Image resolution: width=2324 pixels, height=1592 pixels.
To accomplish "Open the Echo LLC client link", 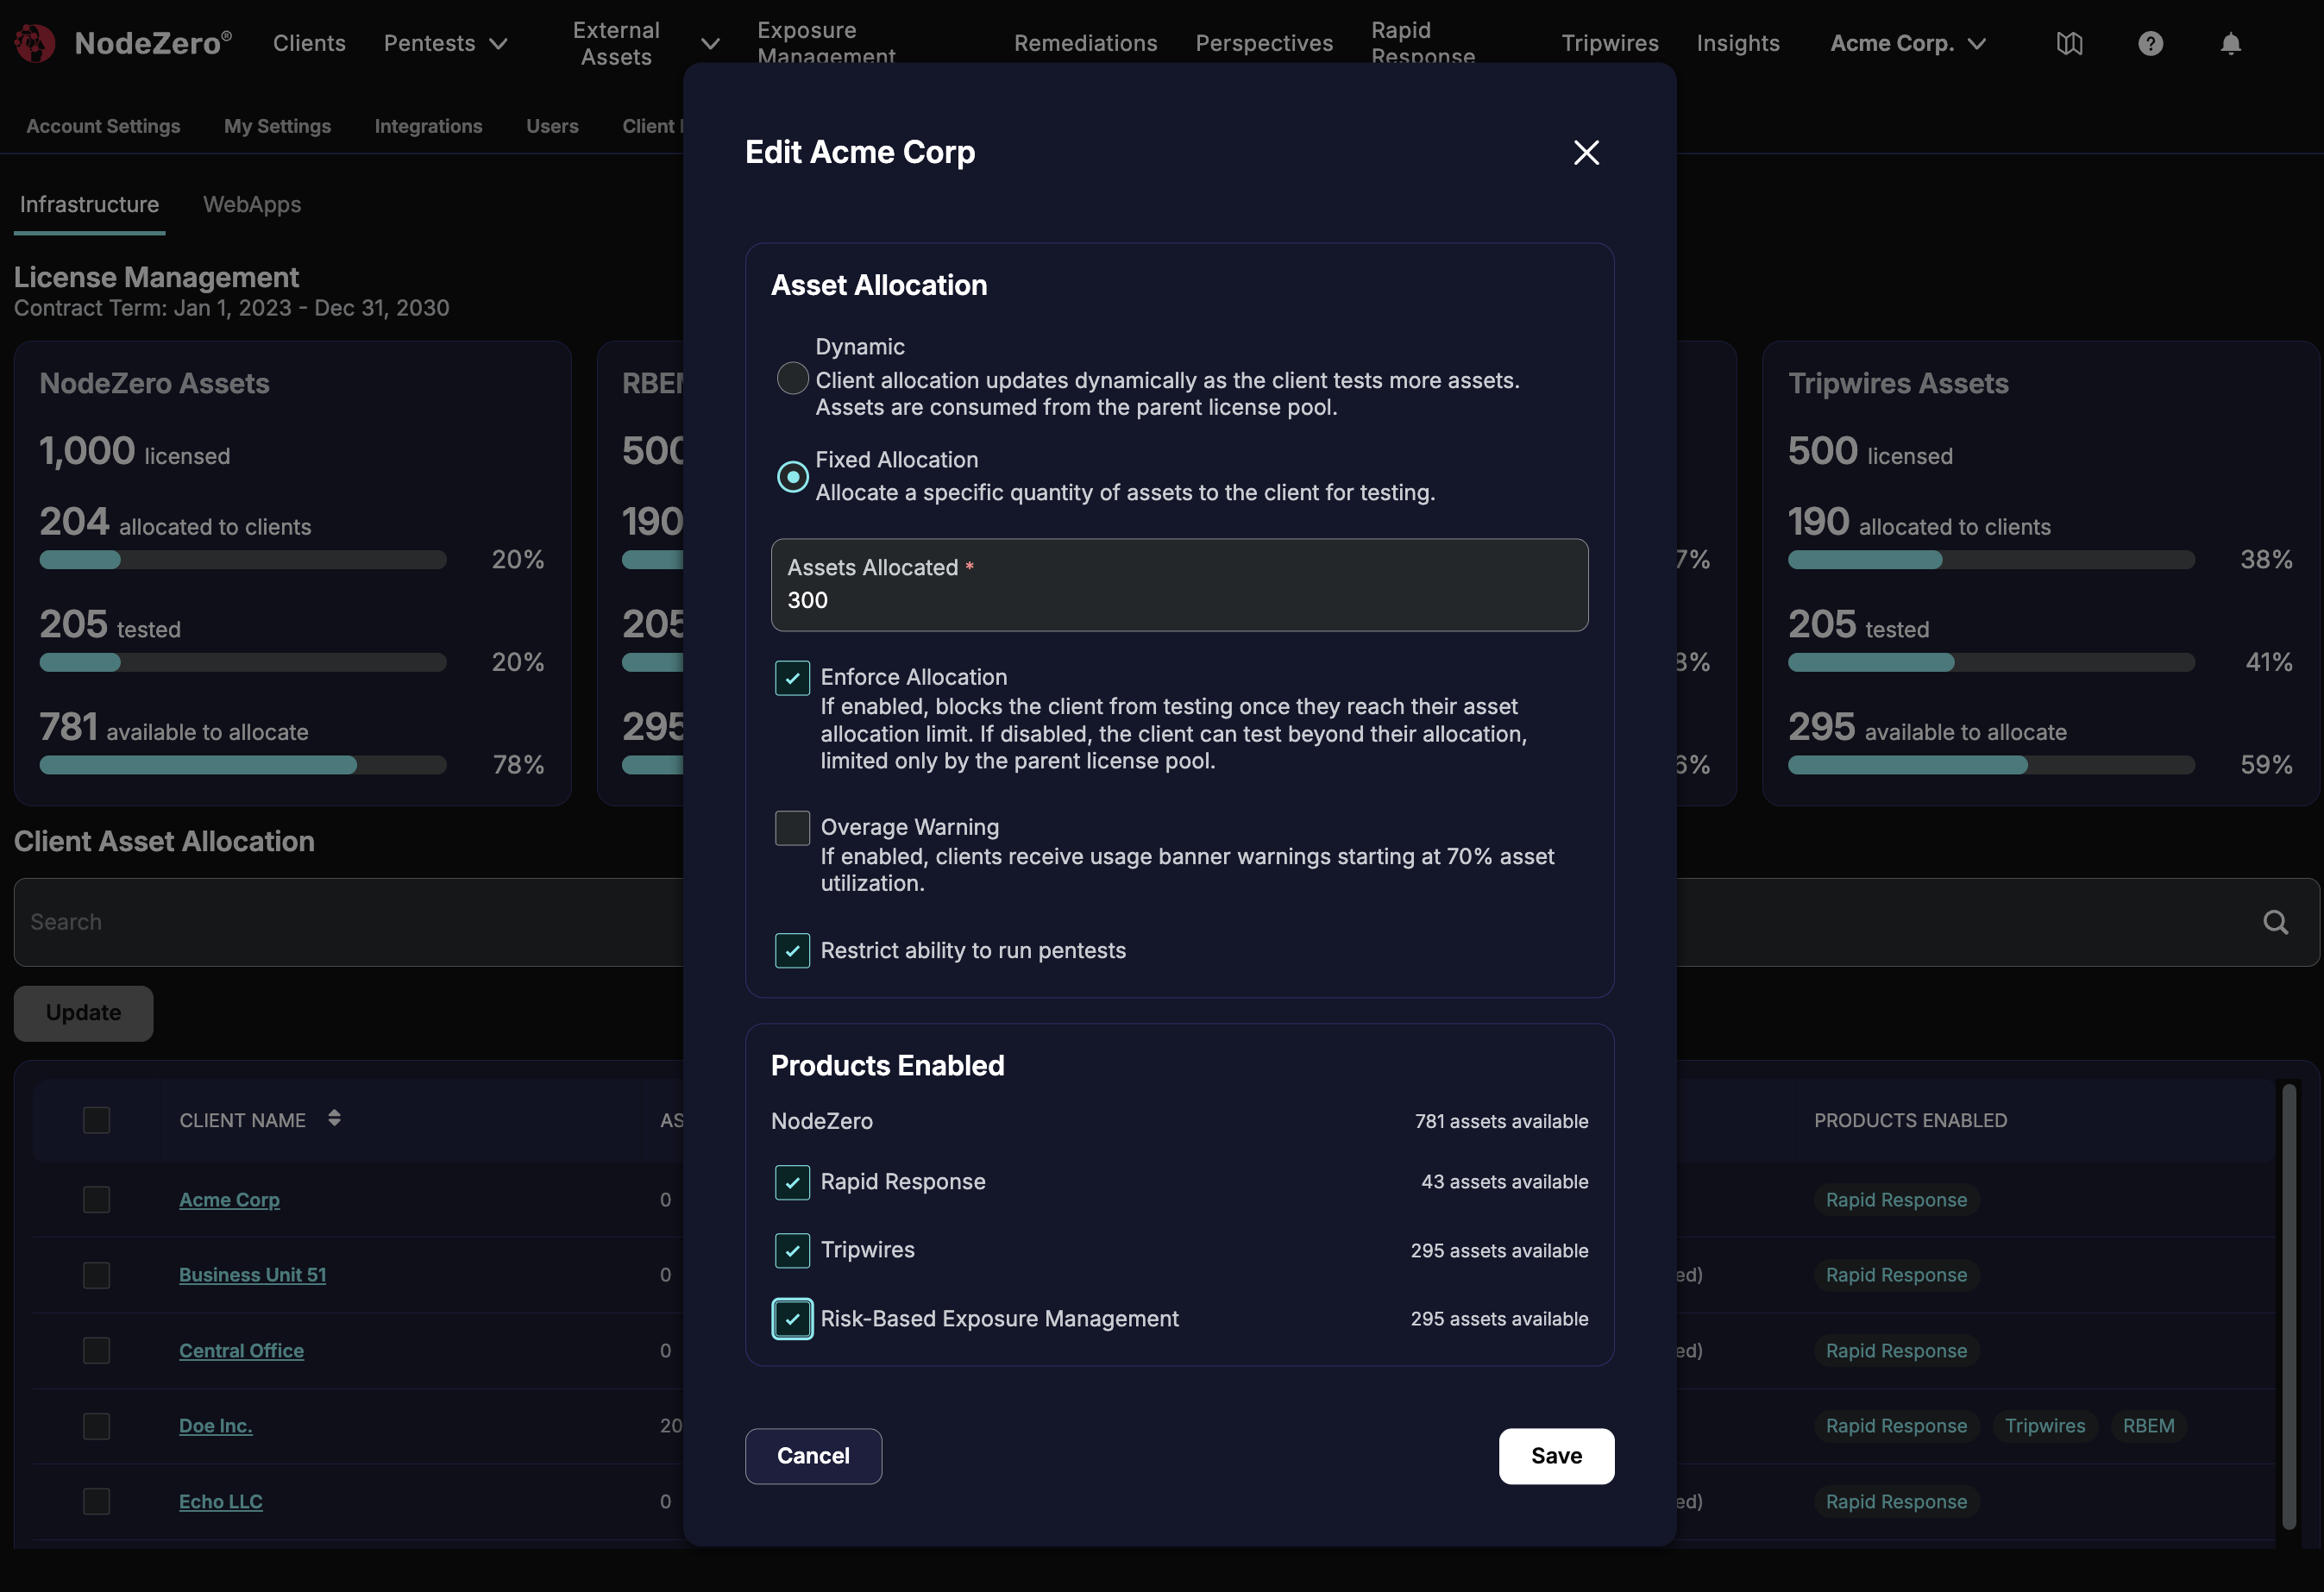I will (x=220, y=1501).
